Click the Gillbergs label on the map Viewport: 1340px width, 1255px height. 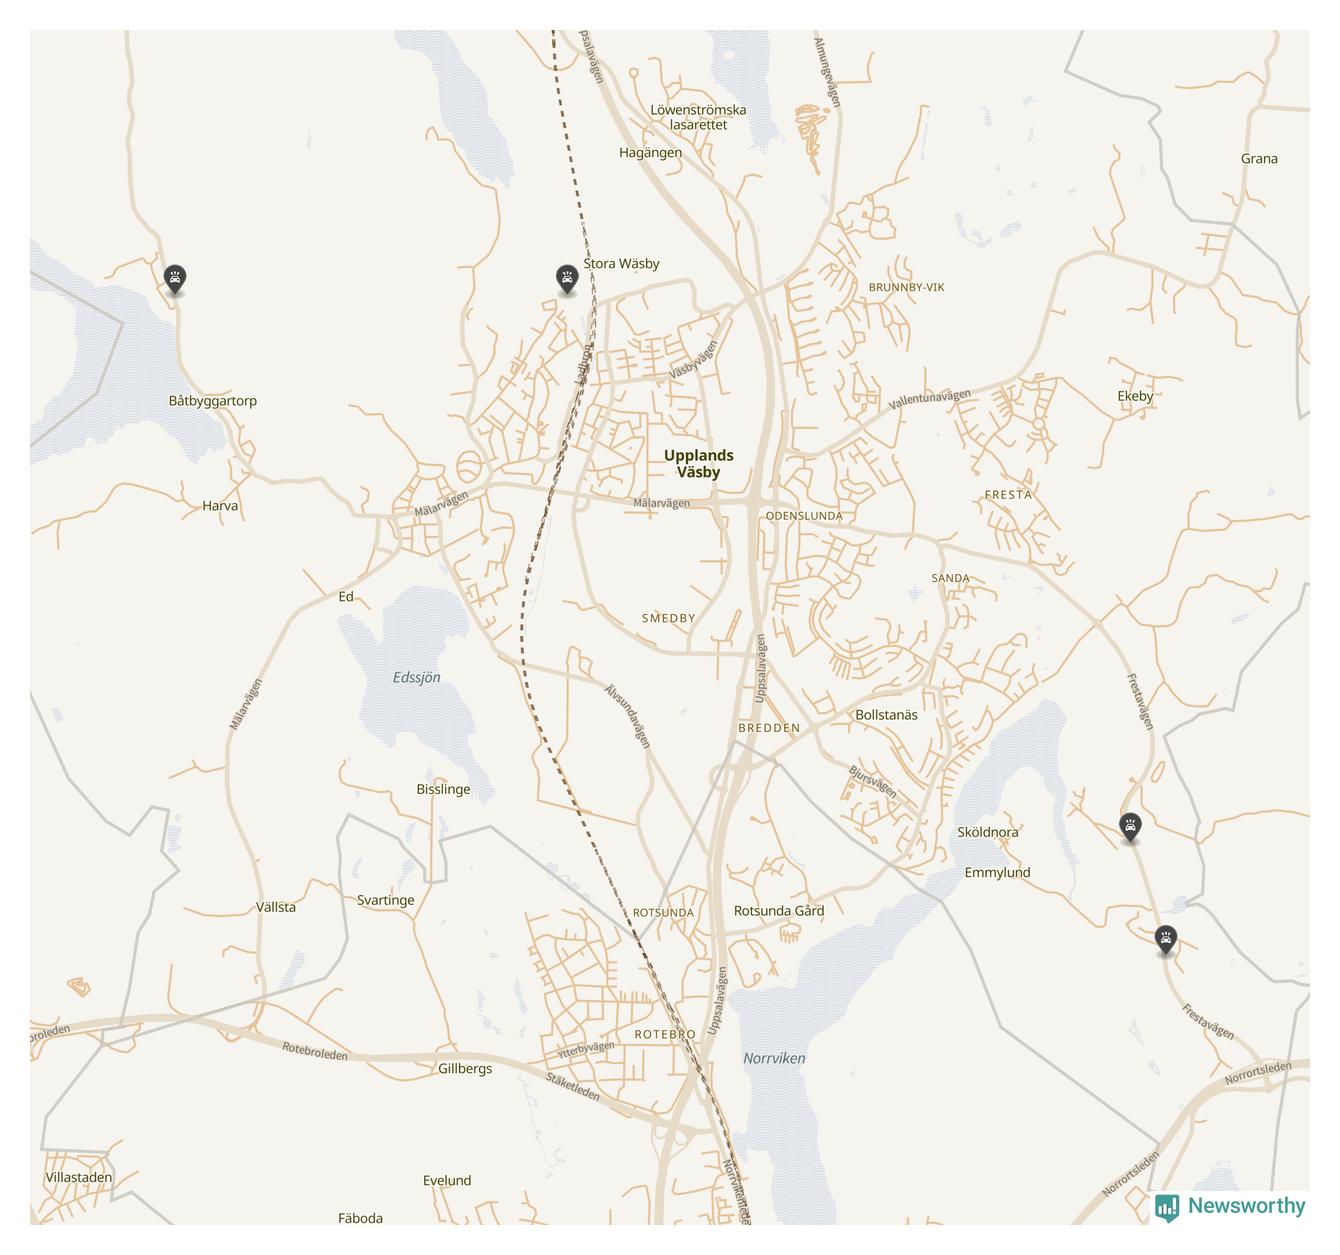coord(465,1068)
